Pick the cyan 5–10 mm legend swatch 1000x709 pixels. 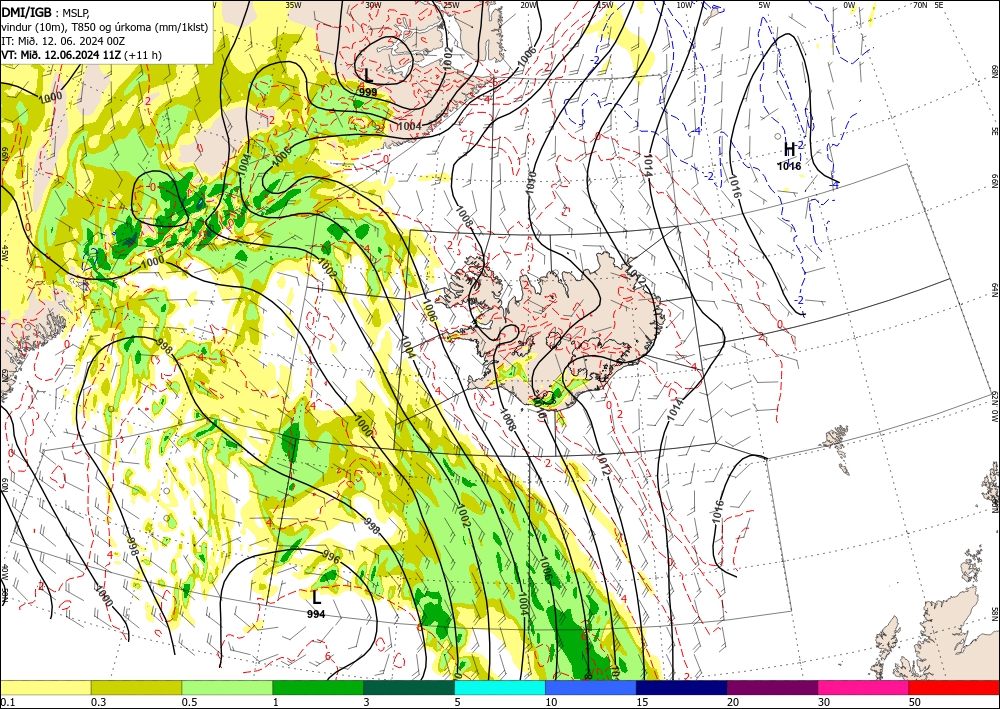tap(500, 687)
